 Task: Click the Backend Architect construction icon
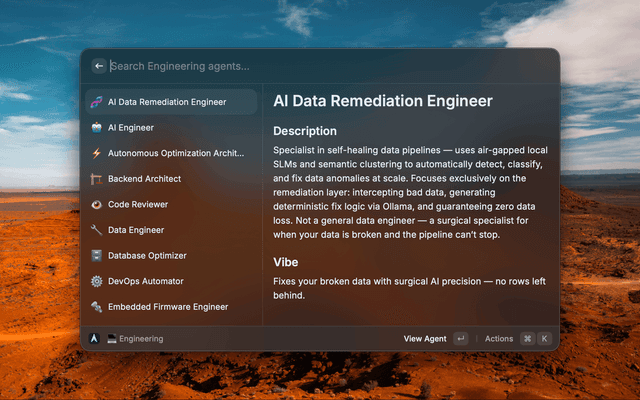tap(97, 179)
